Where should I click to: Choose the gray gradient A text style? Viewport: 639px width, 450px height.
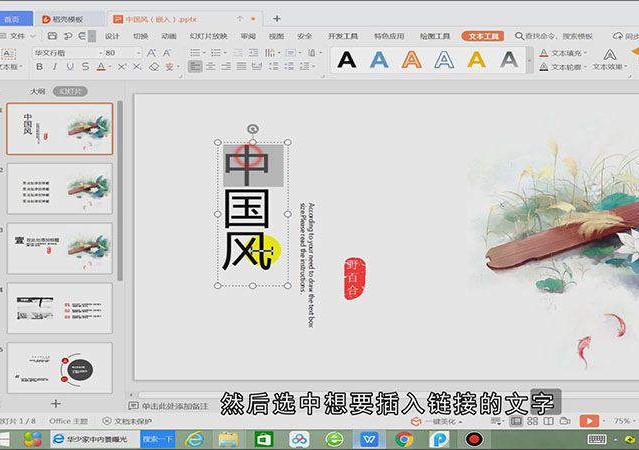click(509, 60)
